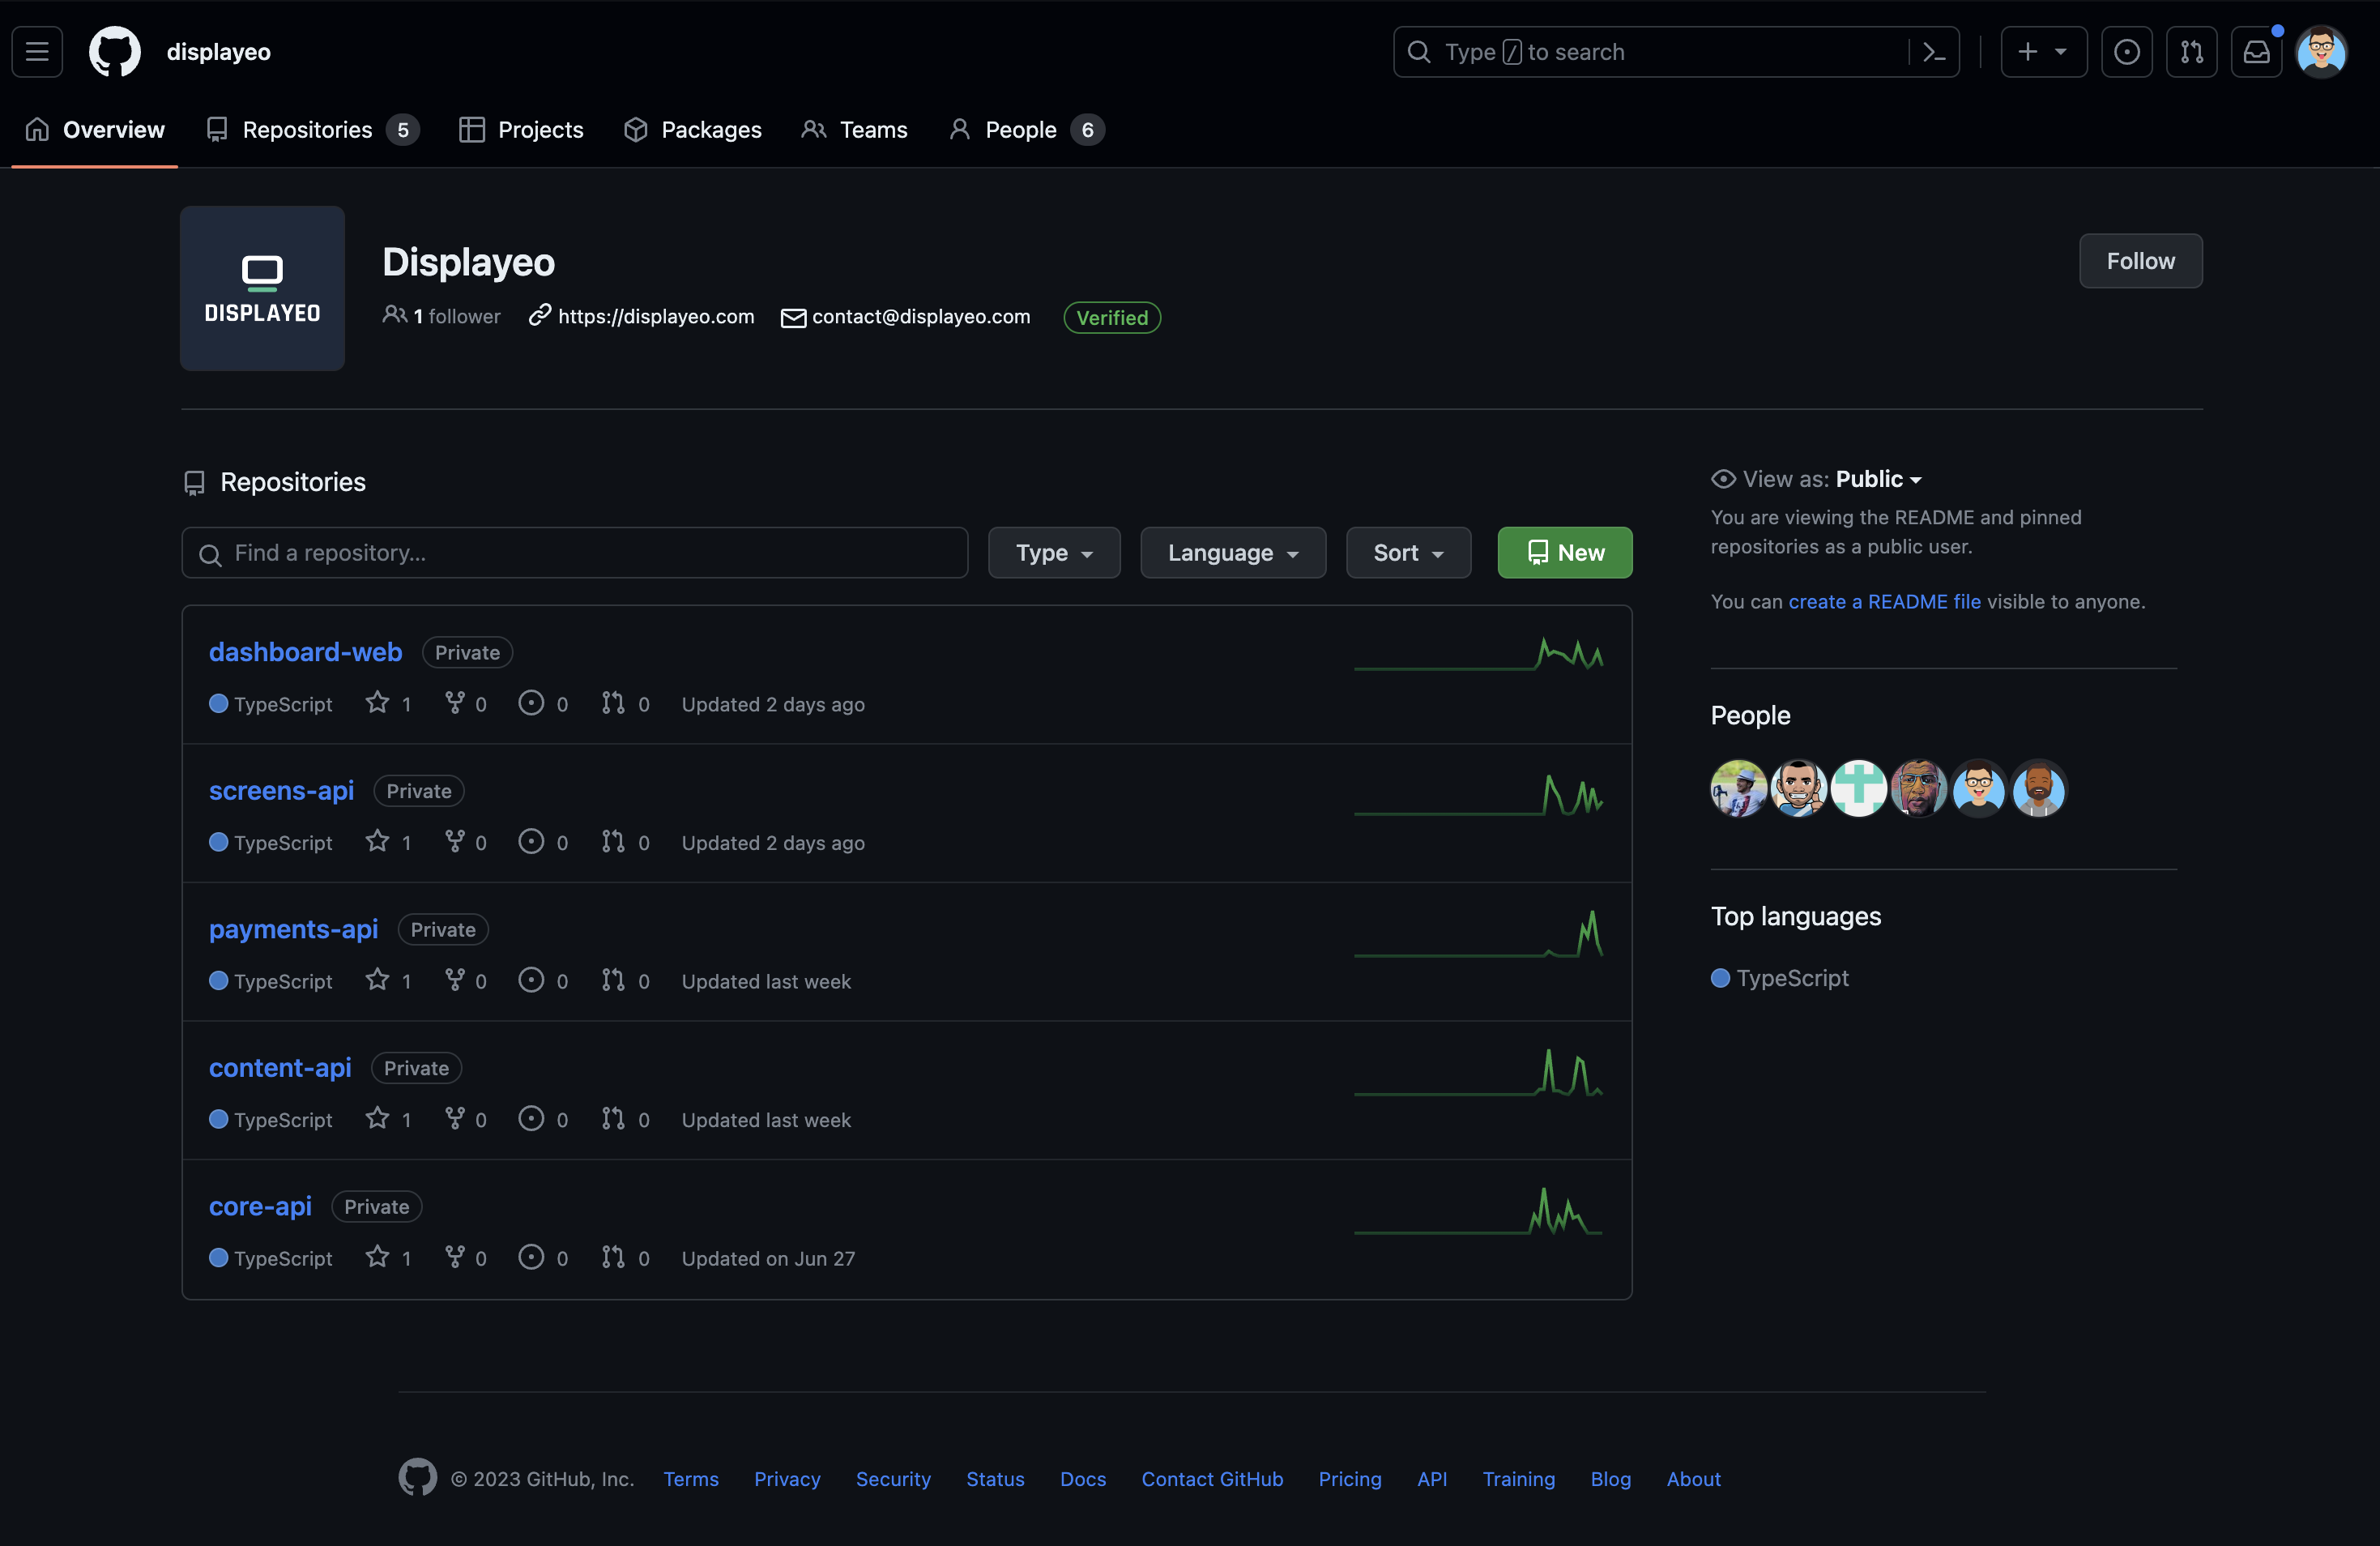Click the fork count on screens-api
The height and width of the screenshot is (1546, 2380).
pos(466,843)
